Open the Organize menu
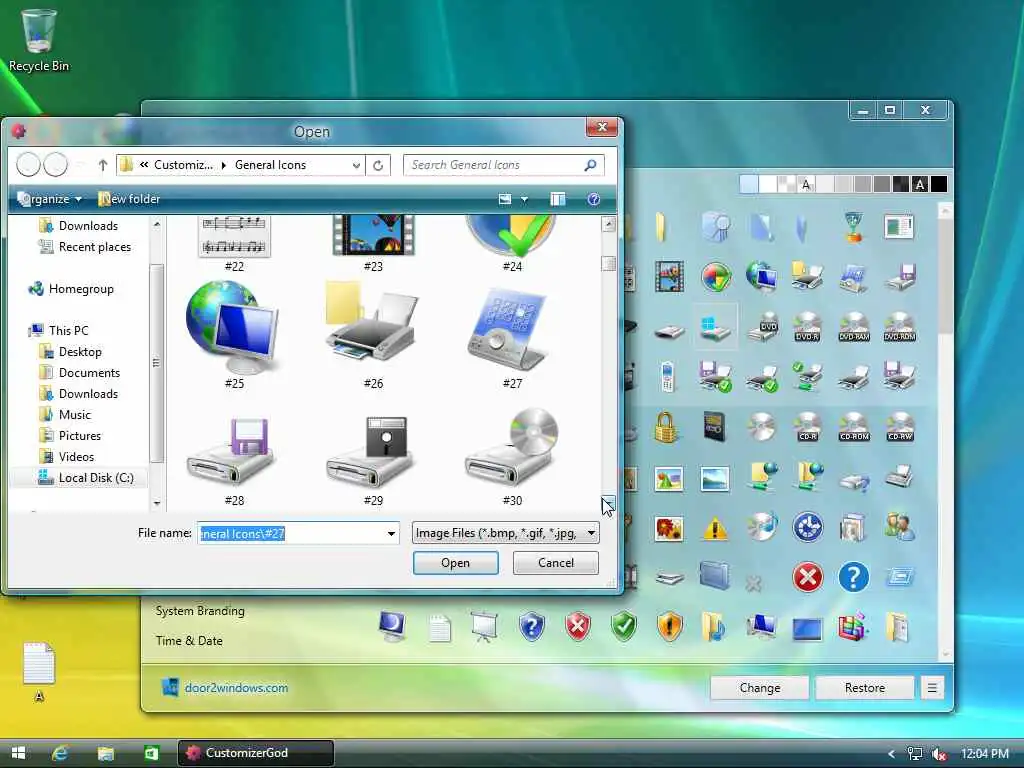The width and height of the screenshot is (1024, 768). 50,199
